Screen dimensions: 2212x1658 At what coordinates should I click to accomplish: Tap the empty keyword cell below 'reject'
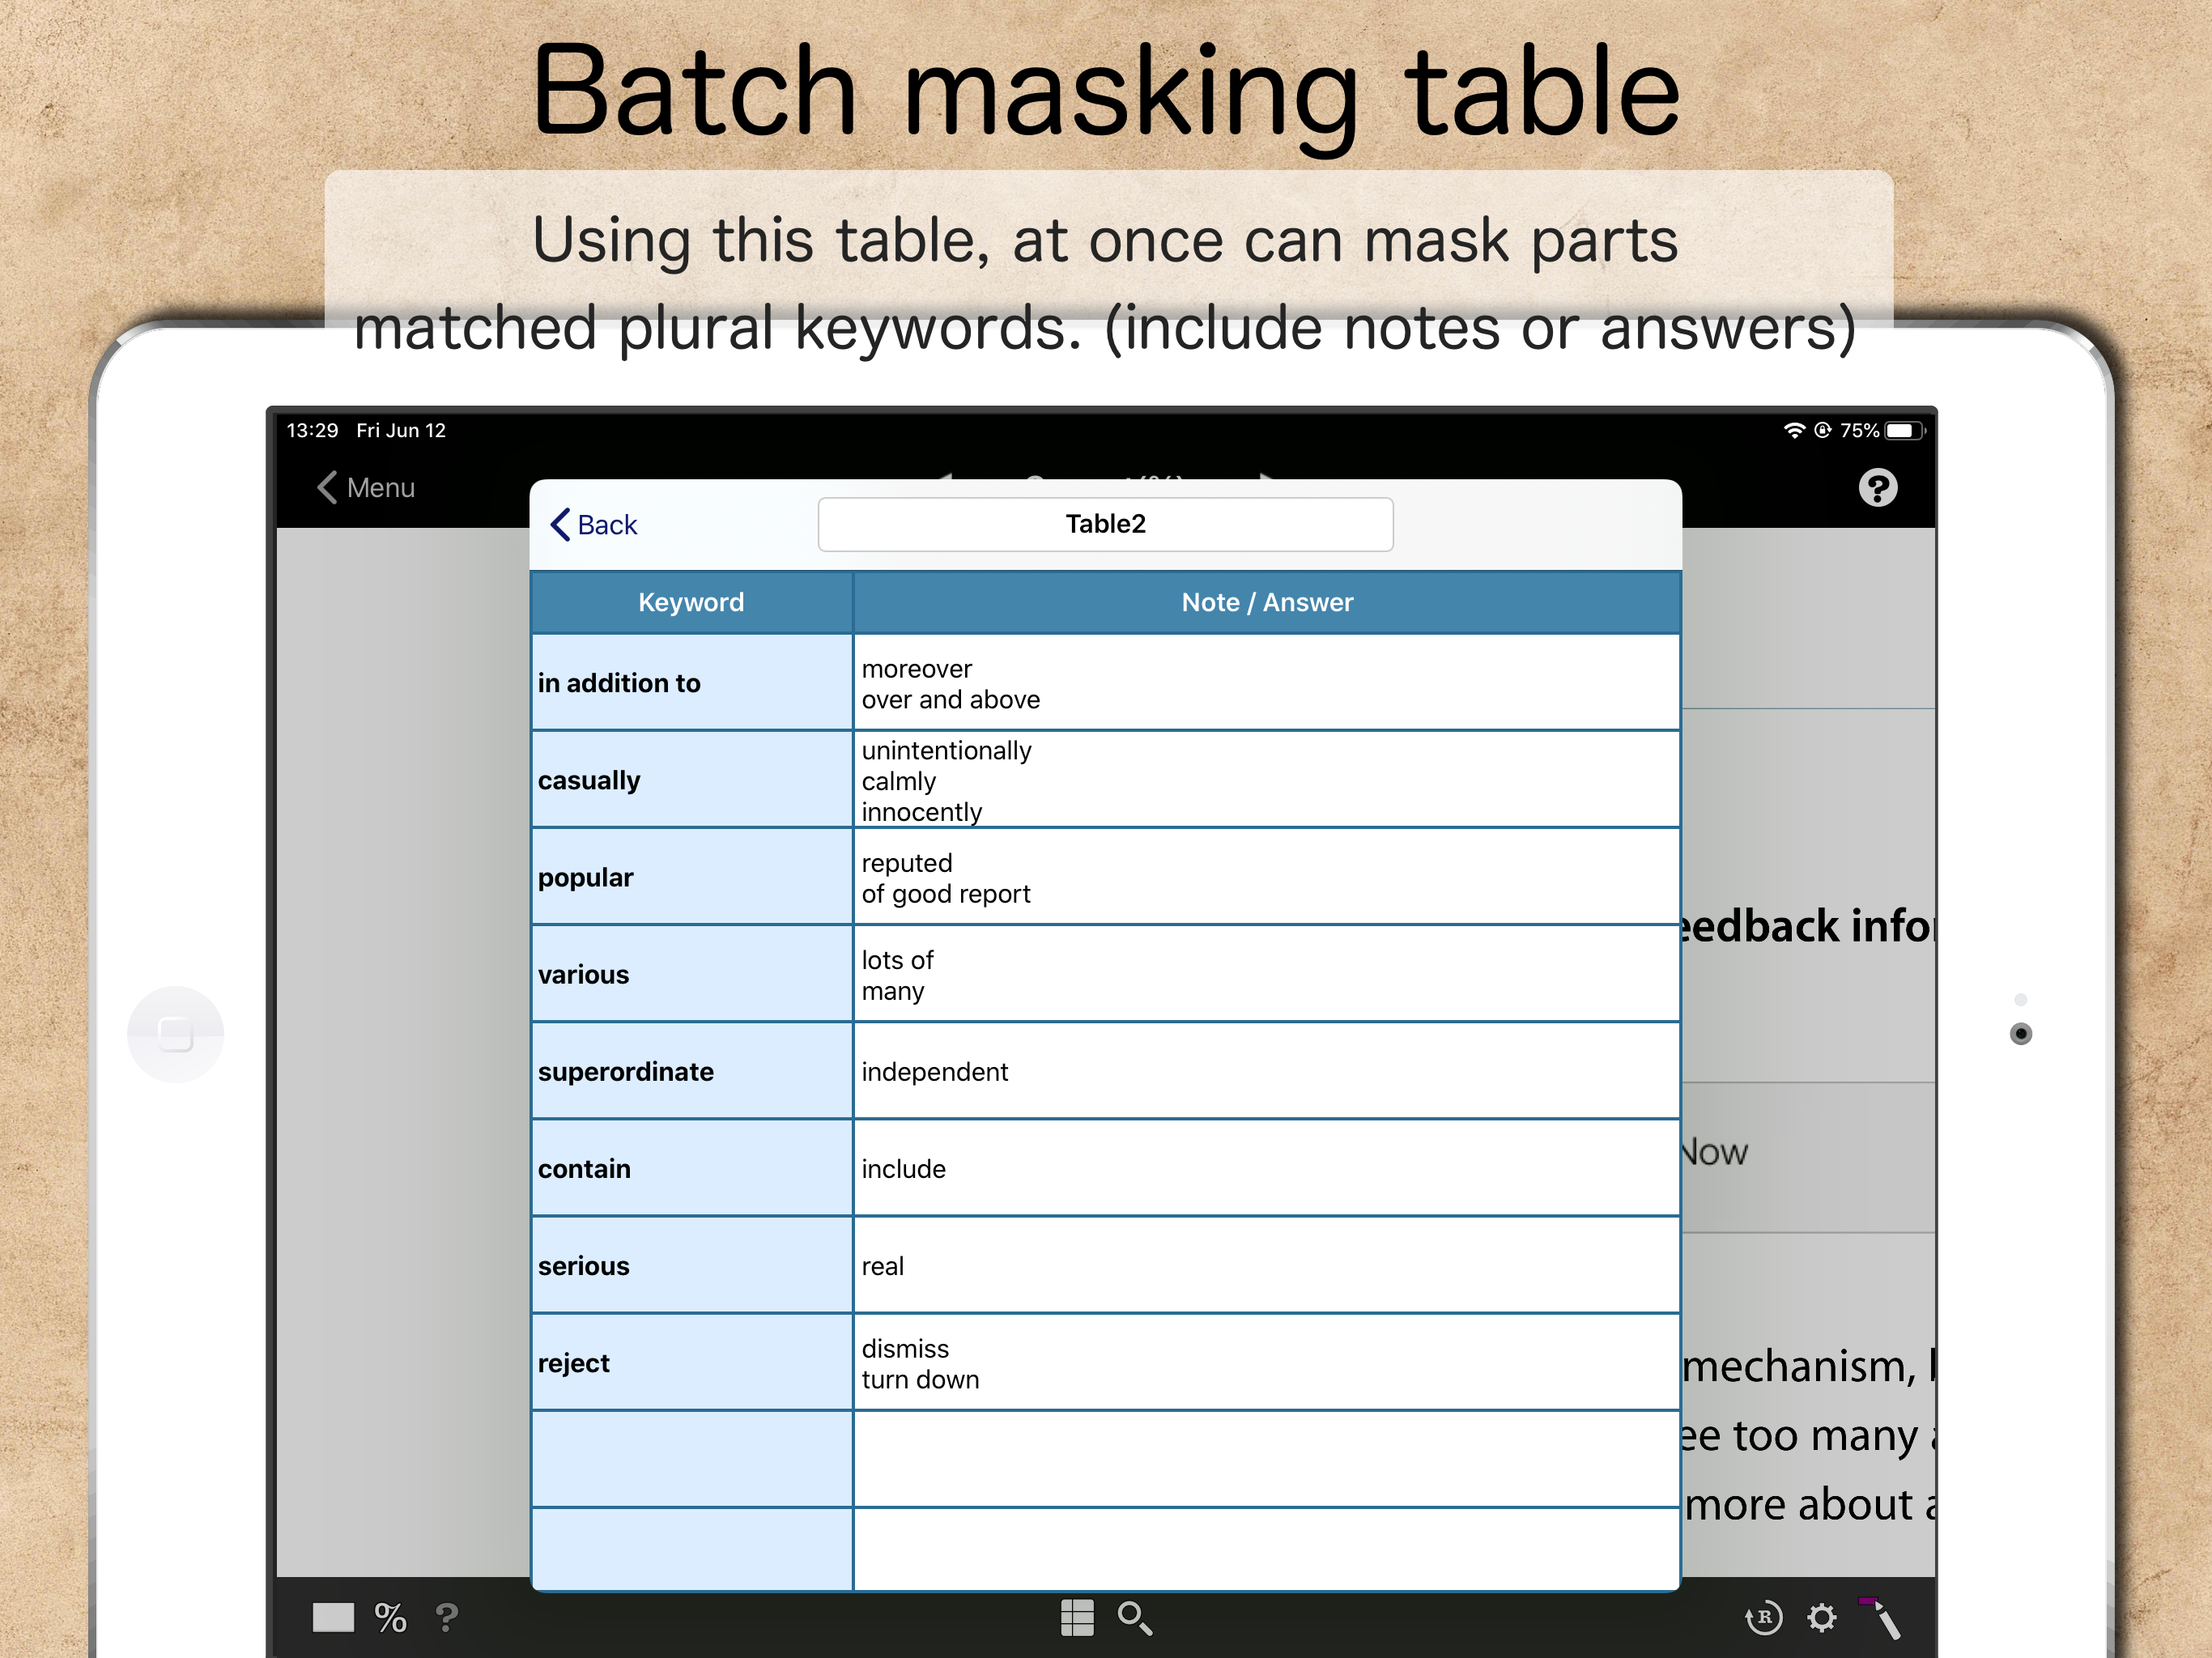[691, 1459]
